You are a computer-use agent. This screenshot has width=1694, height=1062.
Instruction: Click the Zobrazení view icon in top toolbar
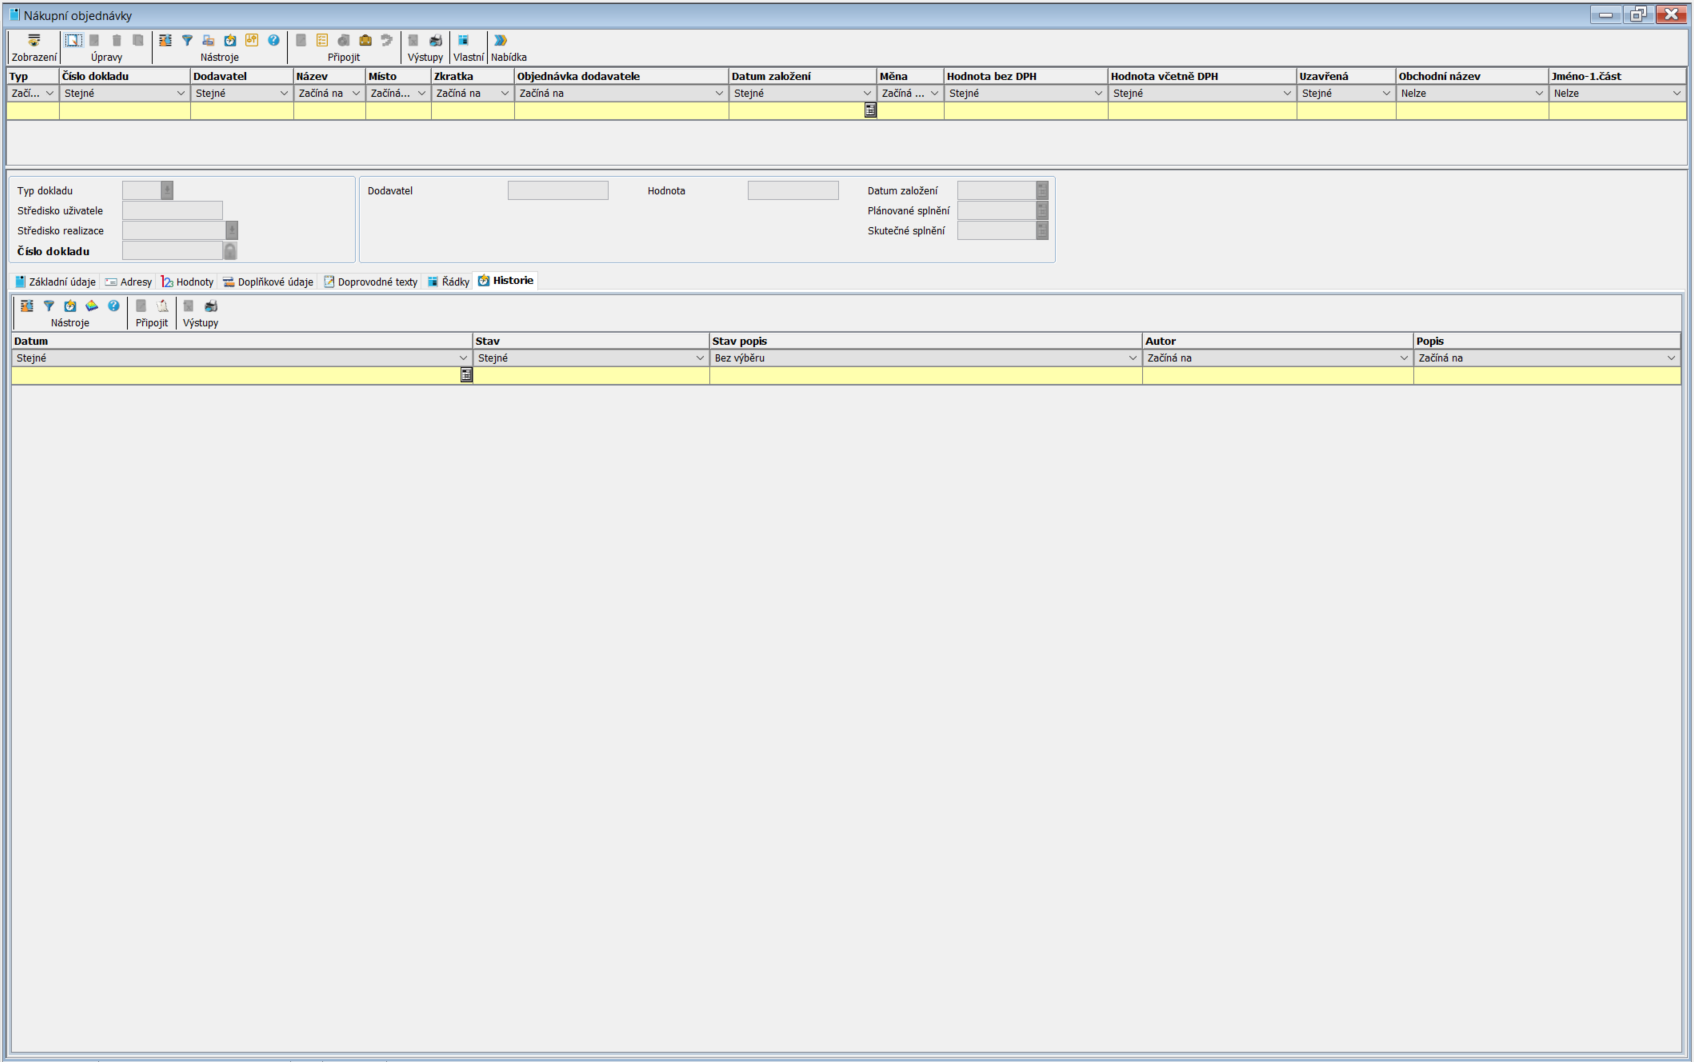pos(34,41)
